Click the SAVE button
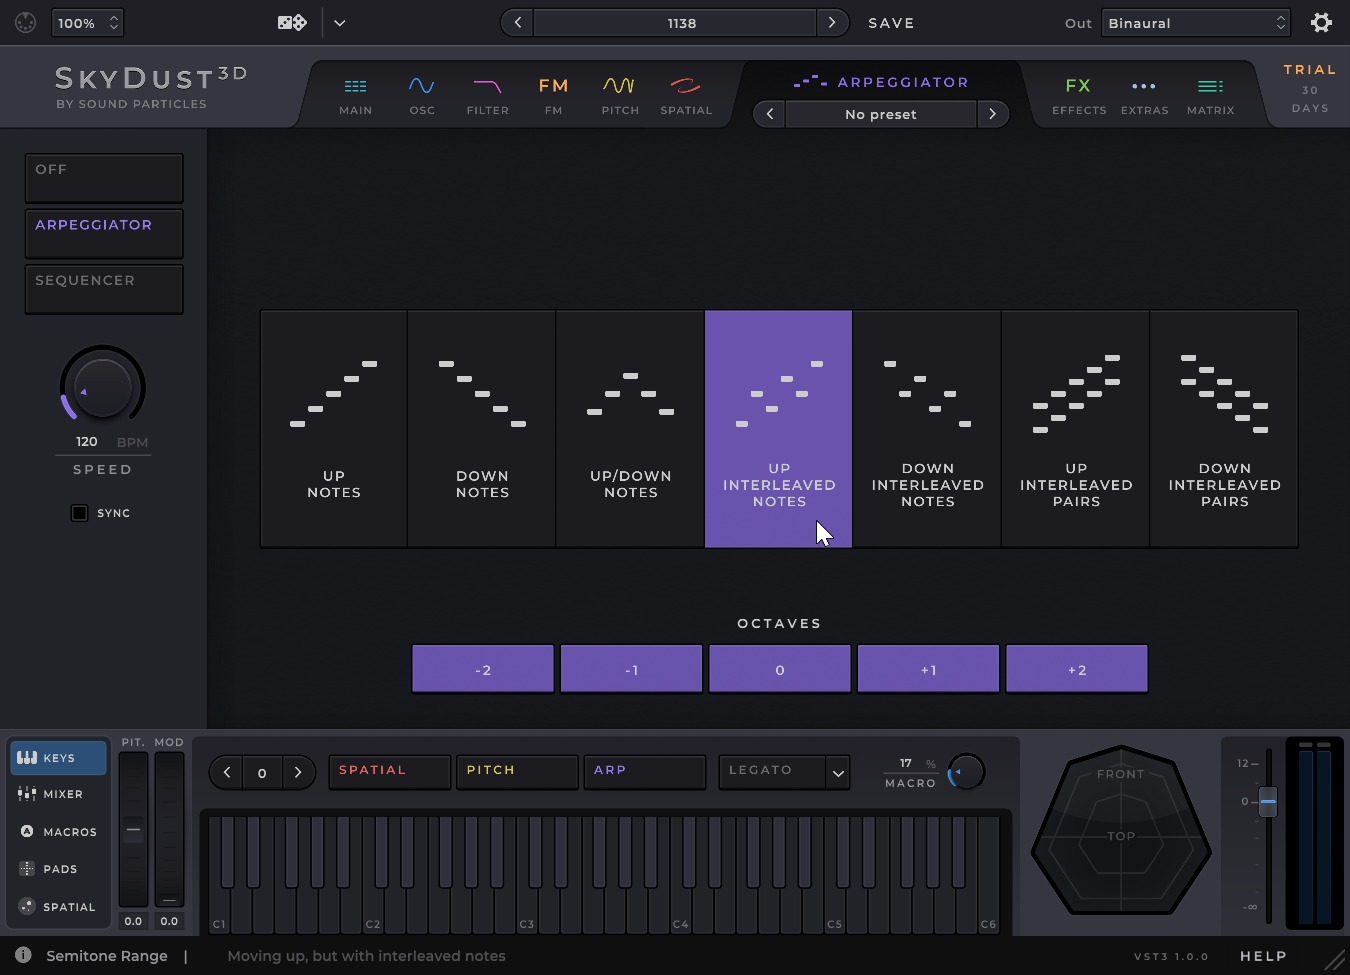This screenshot has width=1350, height=975. 891,23
